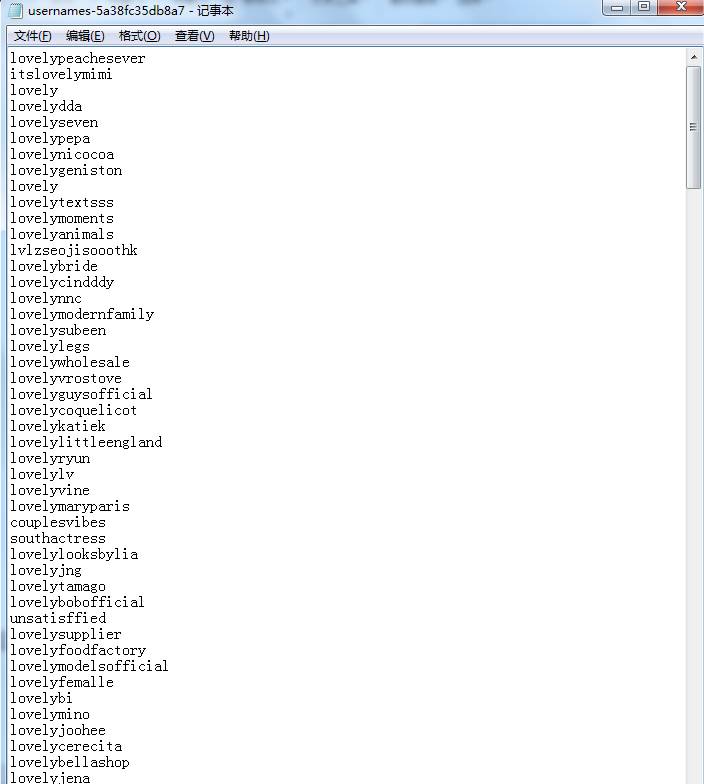Open the 查看(V) menu

[x=194, y=36]
